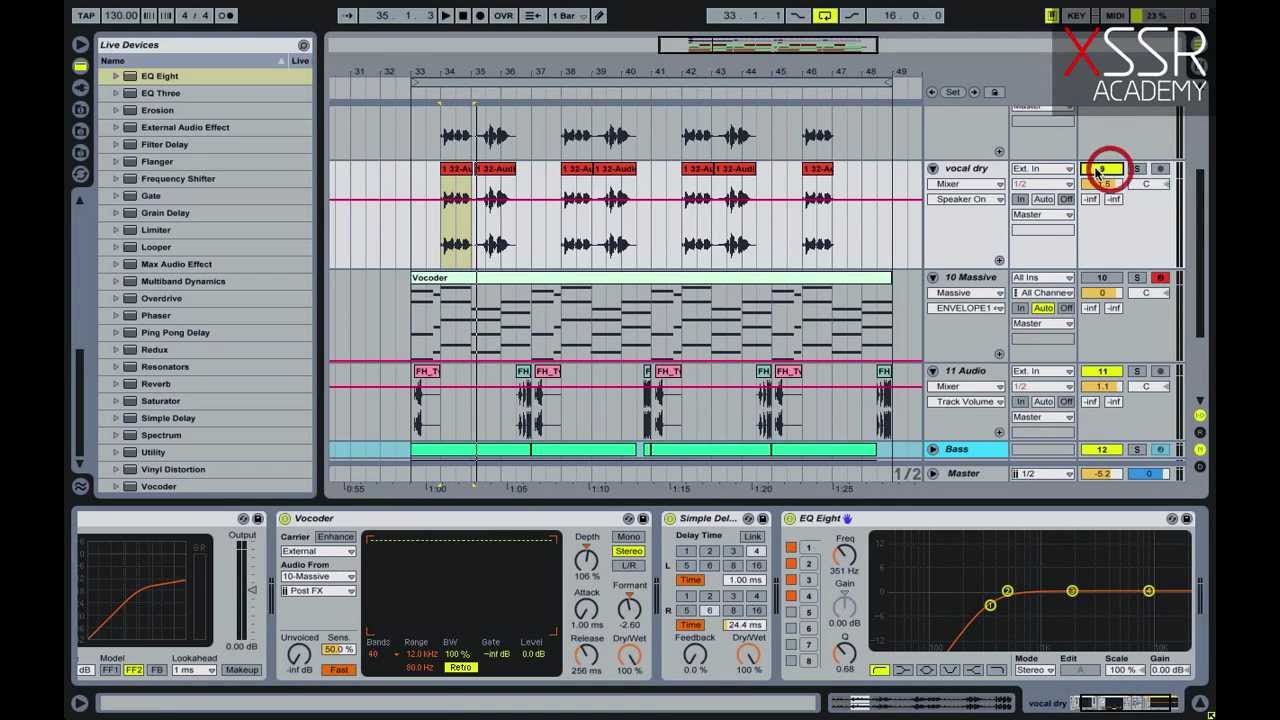Fold the vocal dry track
Screen dimensions: 1280x720
click(x=932, y=169)
